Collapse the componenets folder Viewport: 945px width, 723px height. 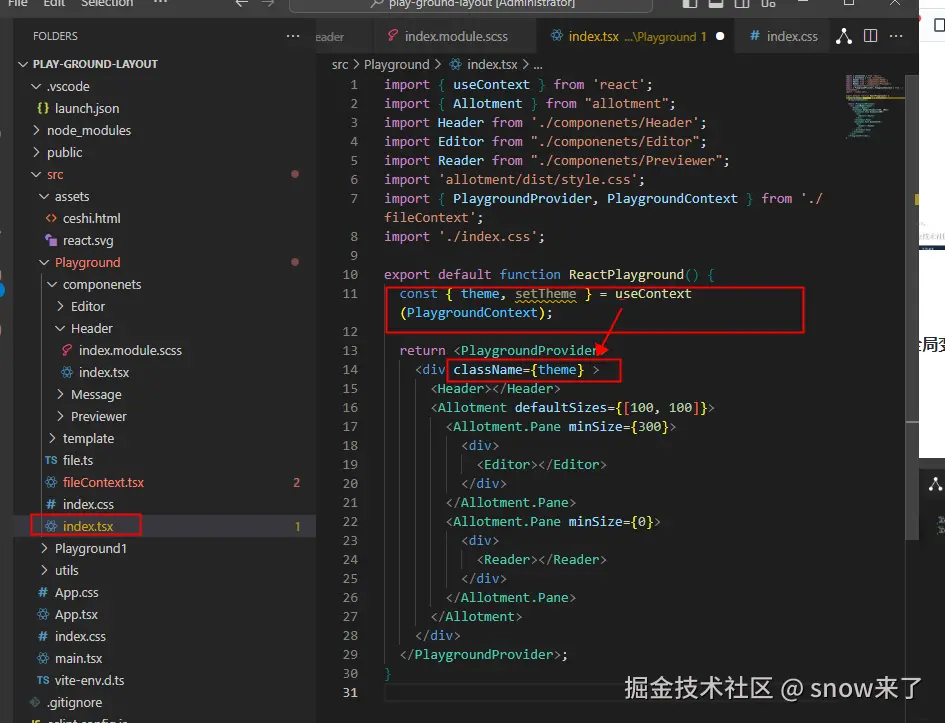pos(52,284)
